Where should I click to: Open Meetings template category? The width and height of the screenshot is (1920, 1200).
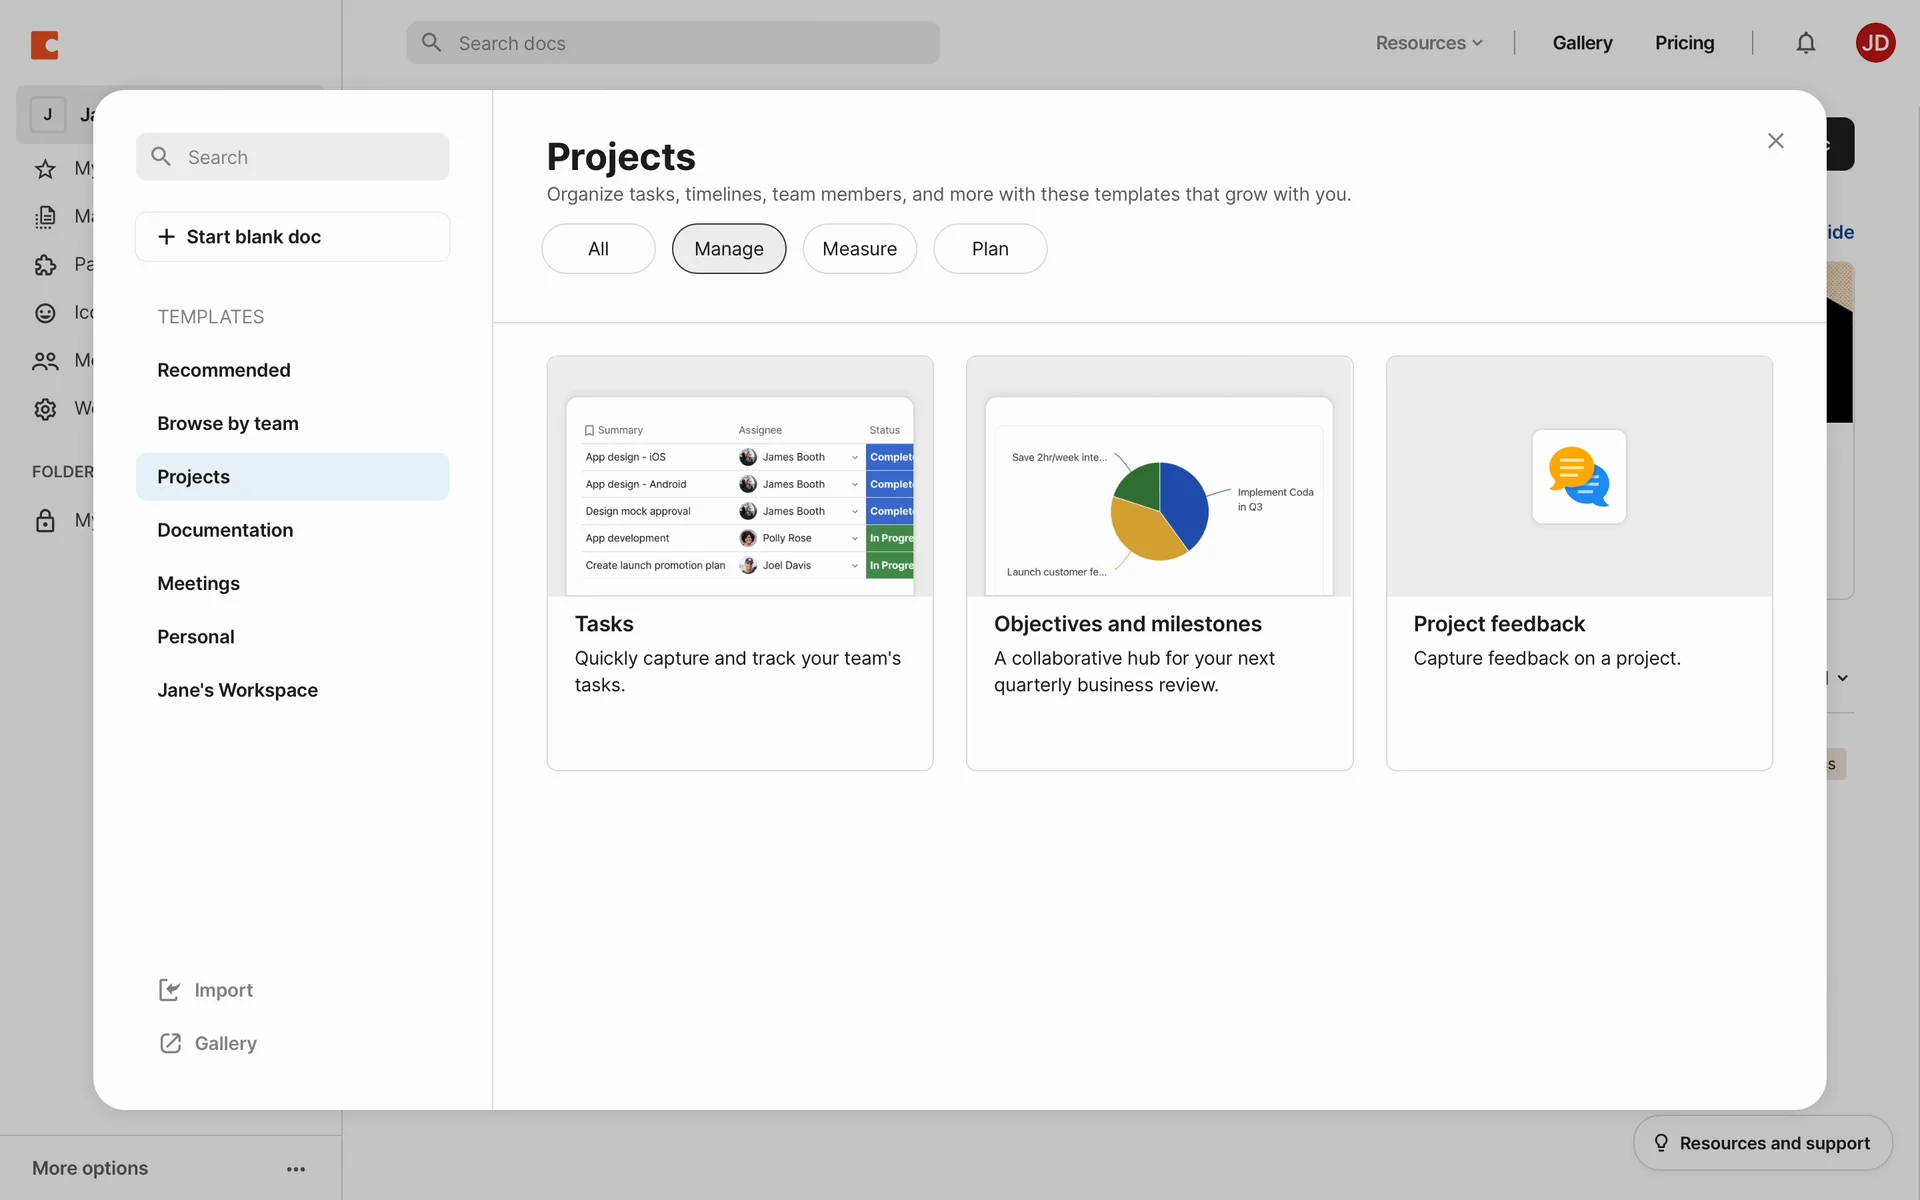(x=198, y=583)
